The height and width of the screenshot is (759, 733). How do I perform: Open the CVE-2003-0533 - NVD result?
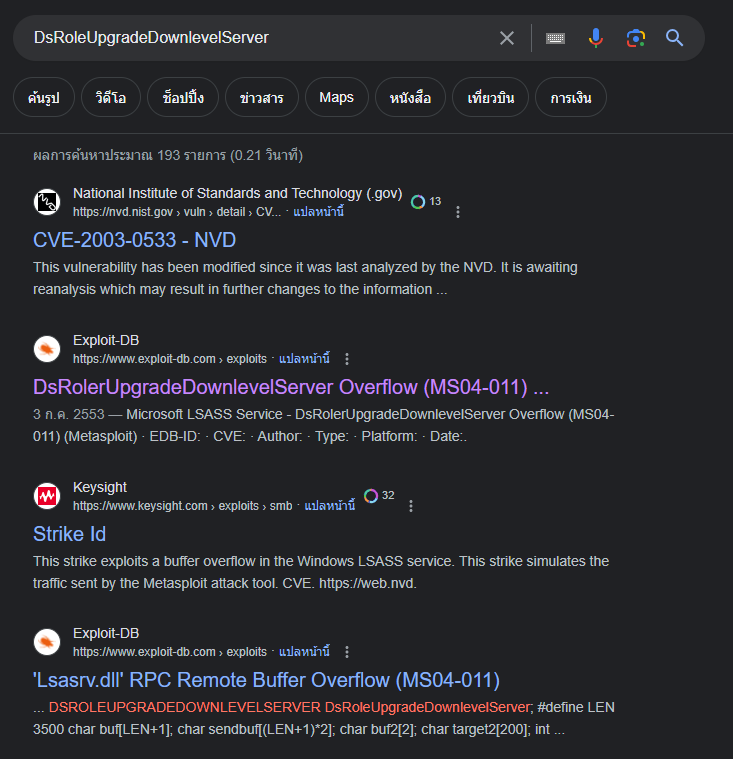point(135,240)
